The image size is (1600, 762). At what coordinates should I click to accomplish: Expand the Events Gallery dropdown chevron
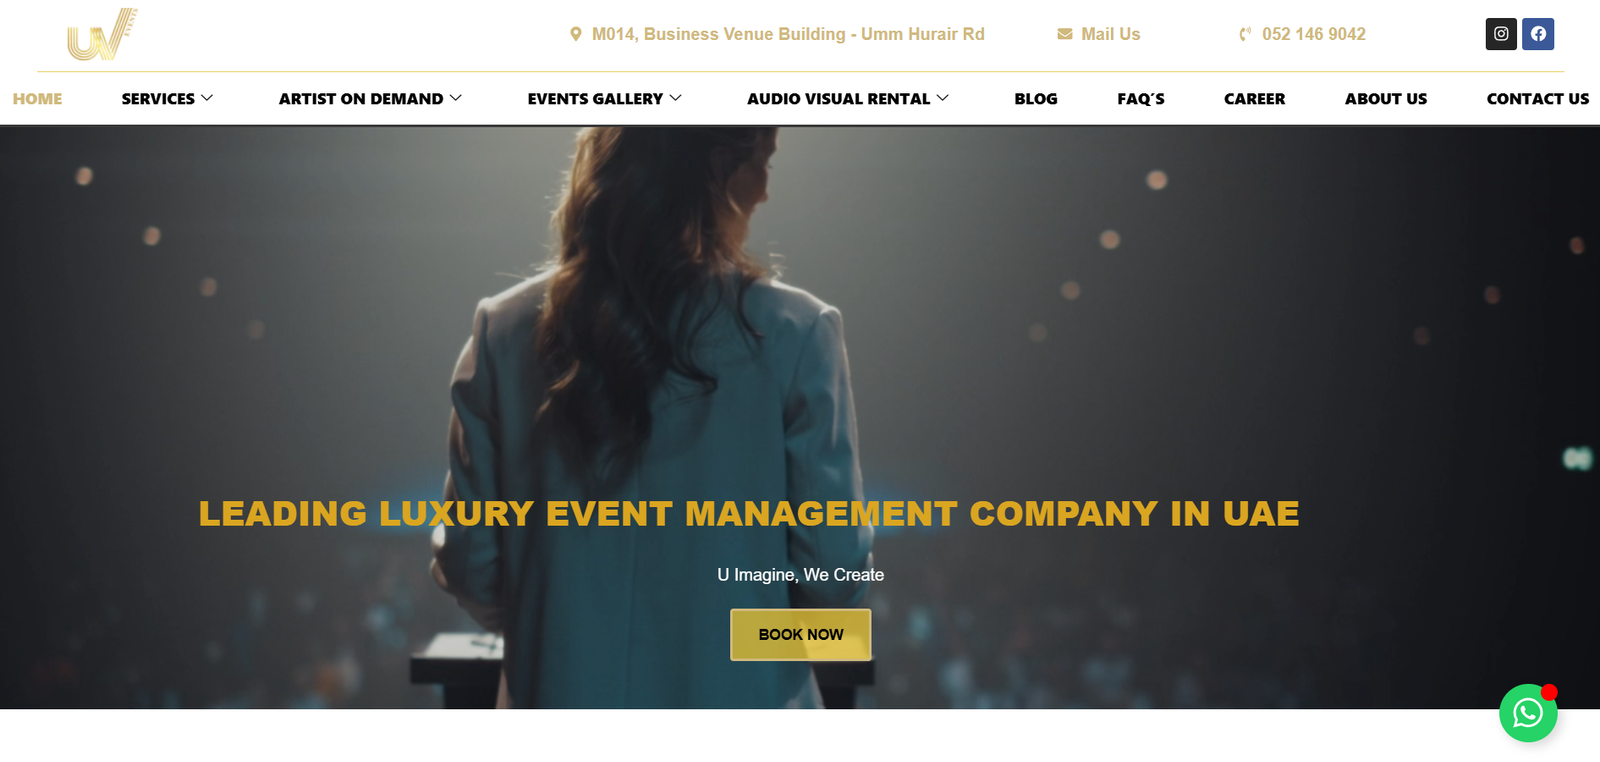tap(675, 98)
